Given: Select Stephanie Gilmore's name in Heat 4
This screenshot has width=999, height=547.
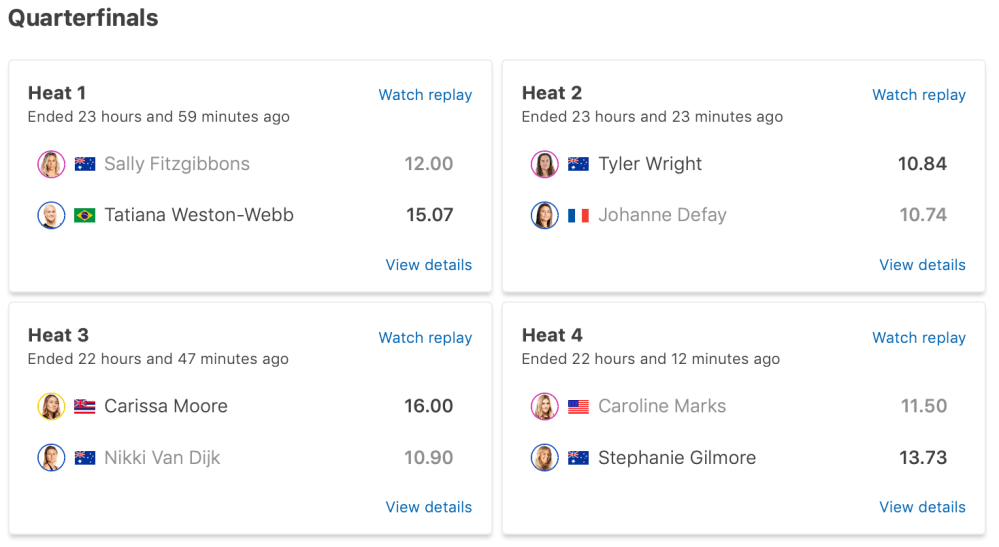Looking at the screenshot, I should click(x=677, y=458).
